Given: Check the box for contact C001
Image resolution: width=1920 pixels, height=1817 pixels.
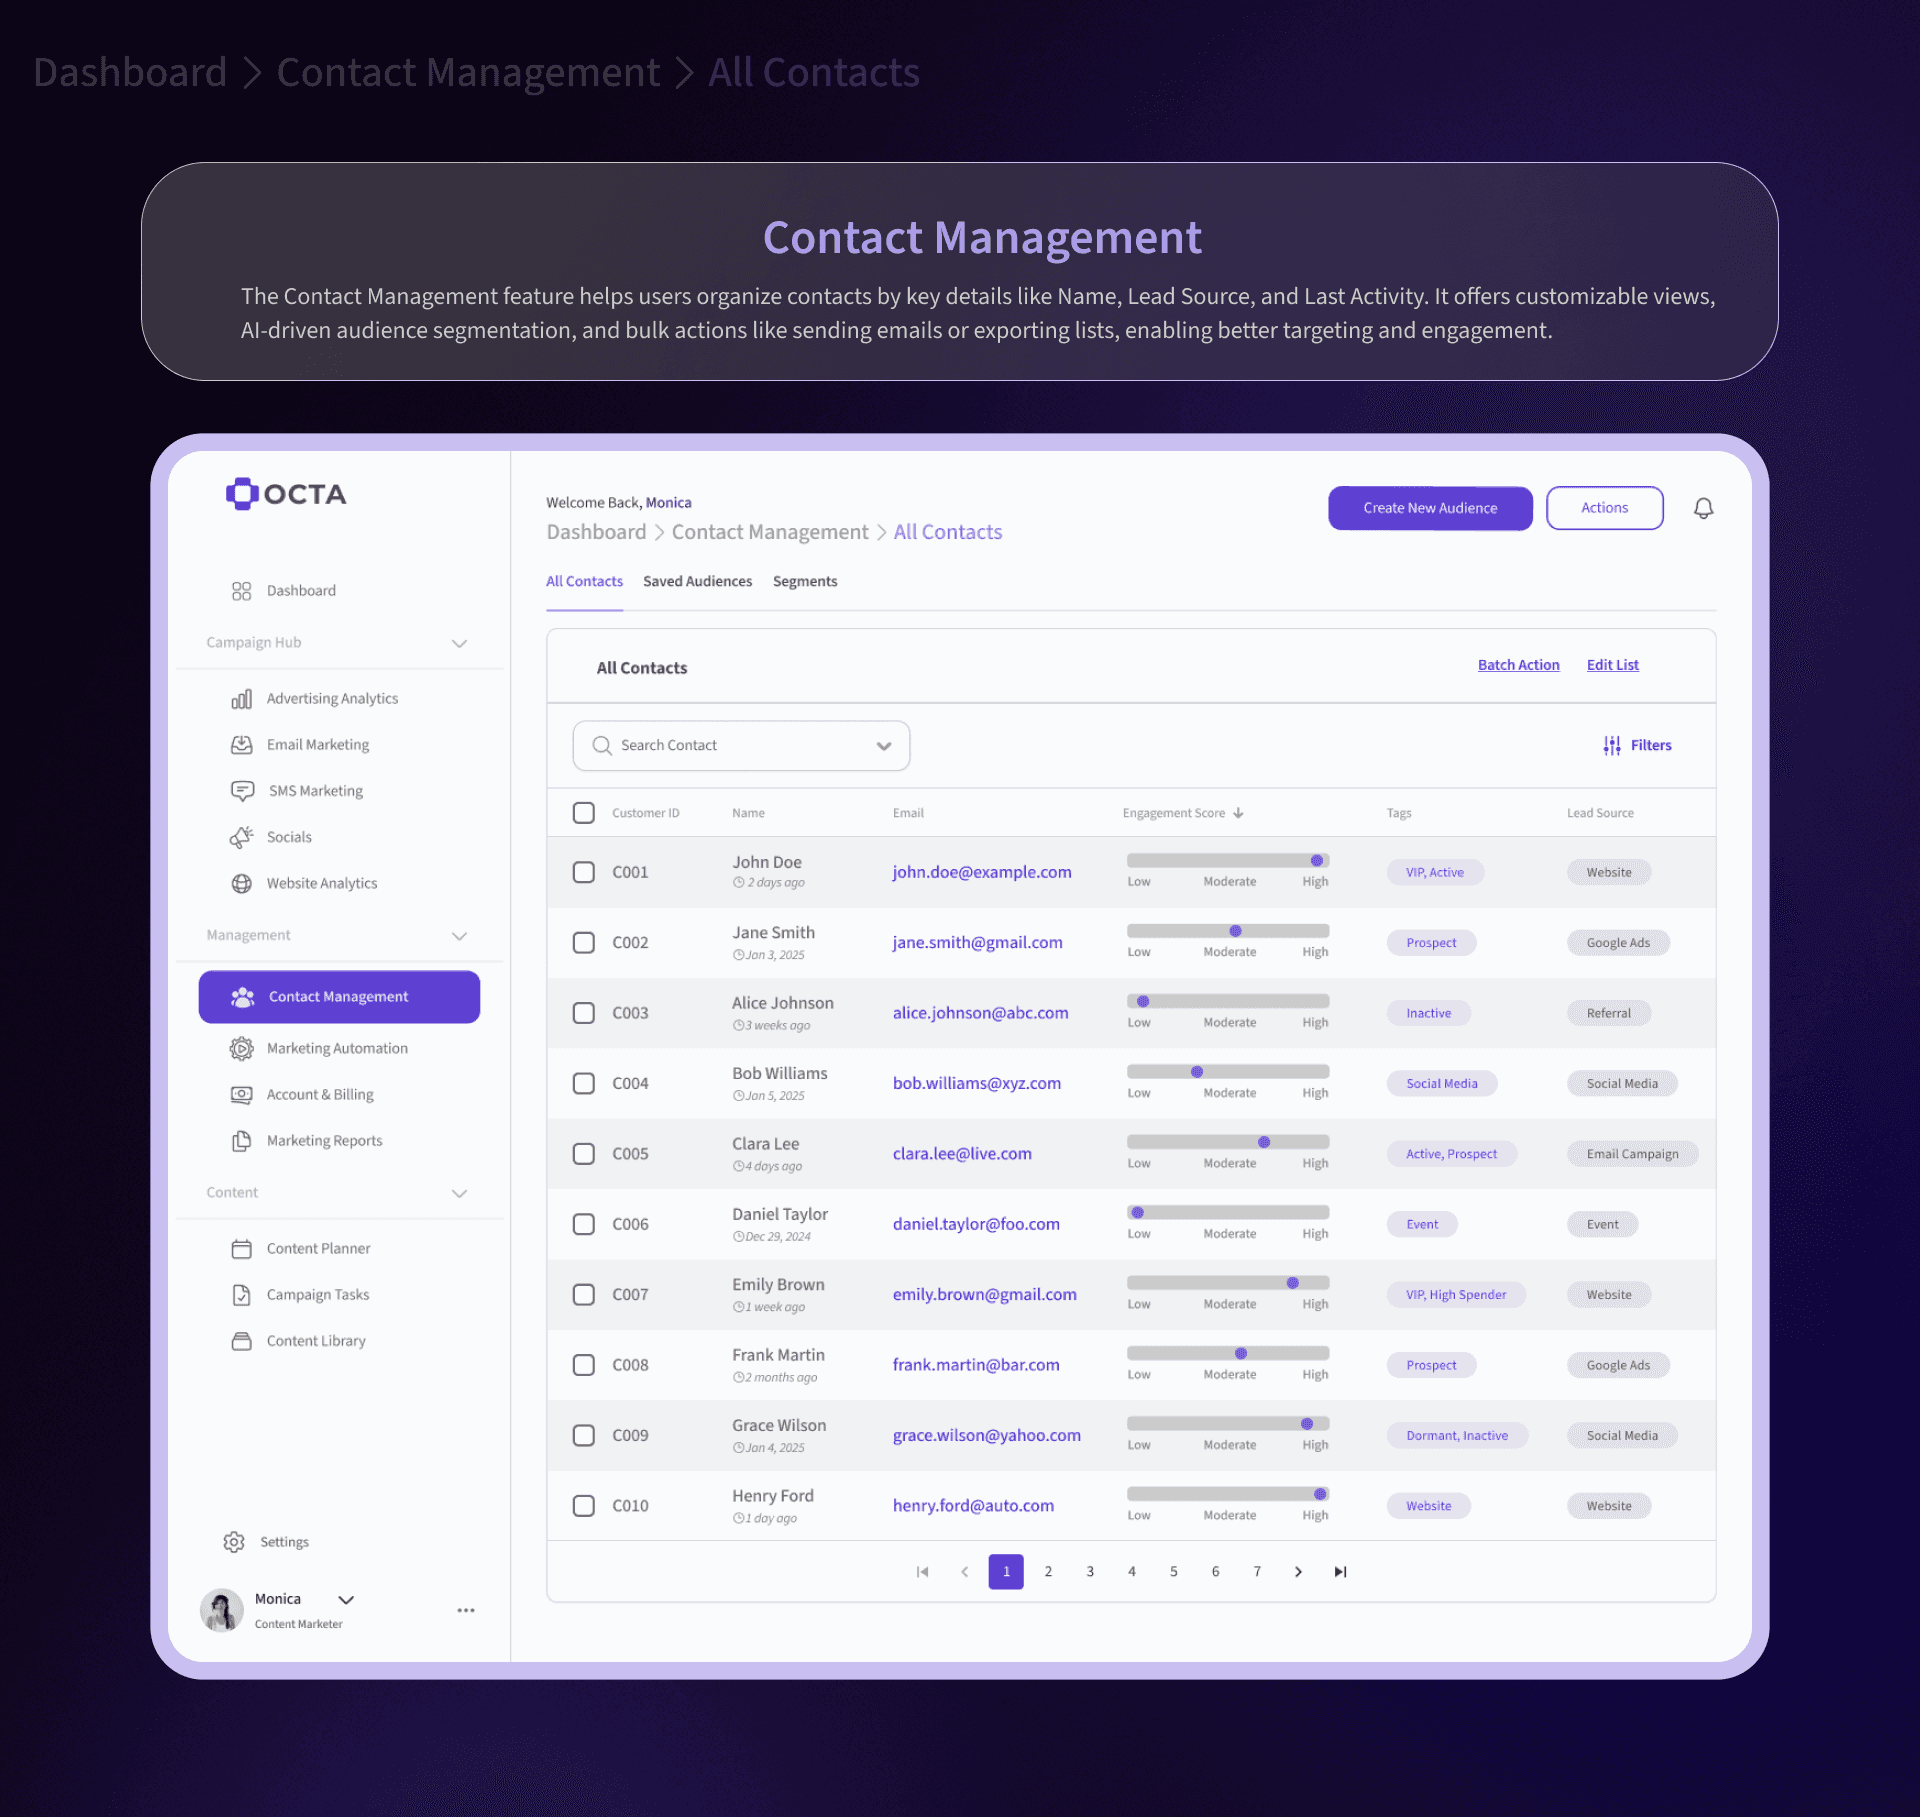Looking at the screenshot, I should pyautogui.click(x=584, y=872).
